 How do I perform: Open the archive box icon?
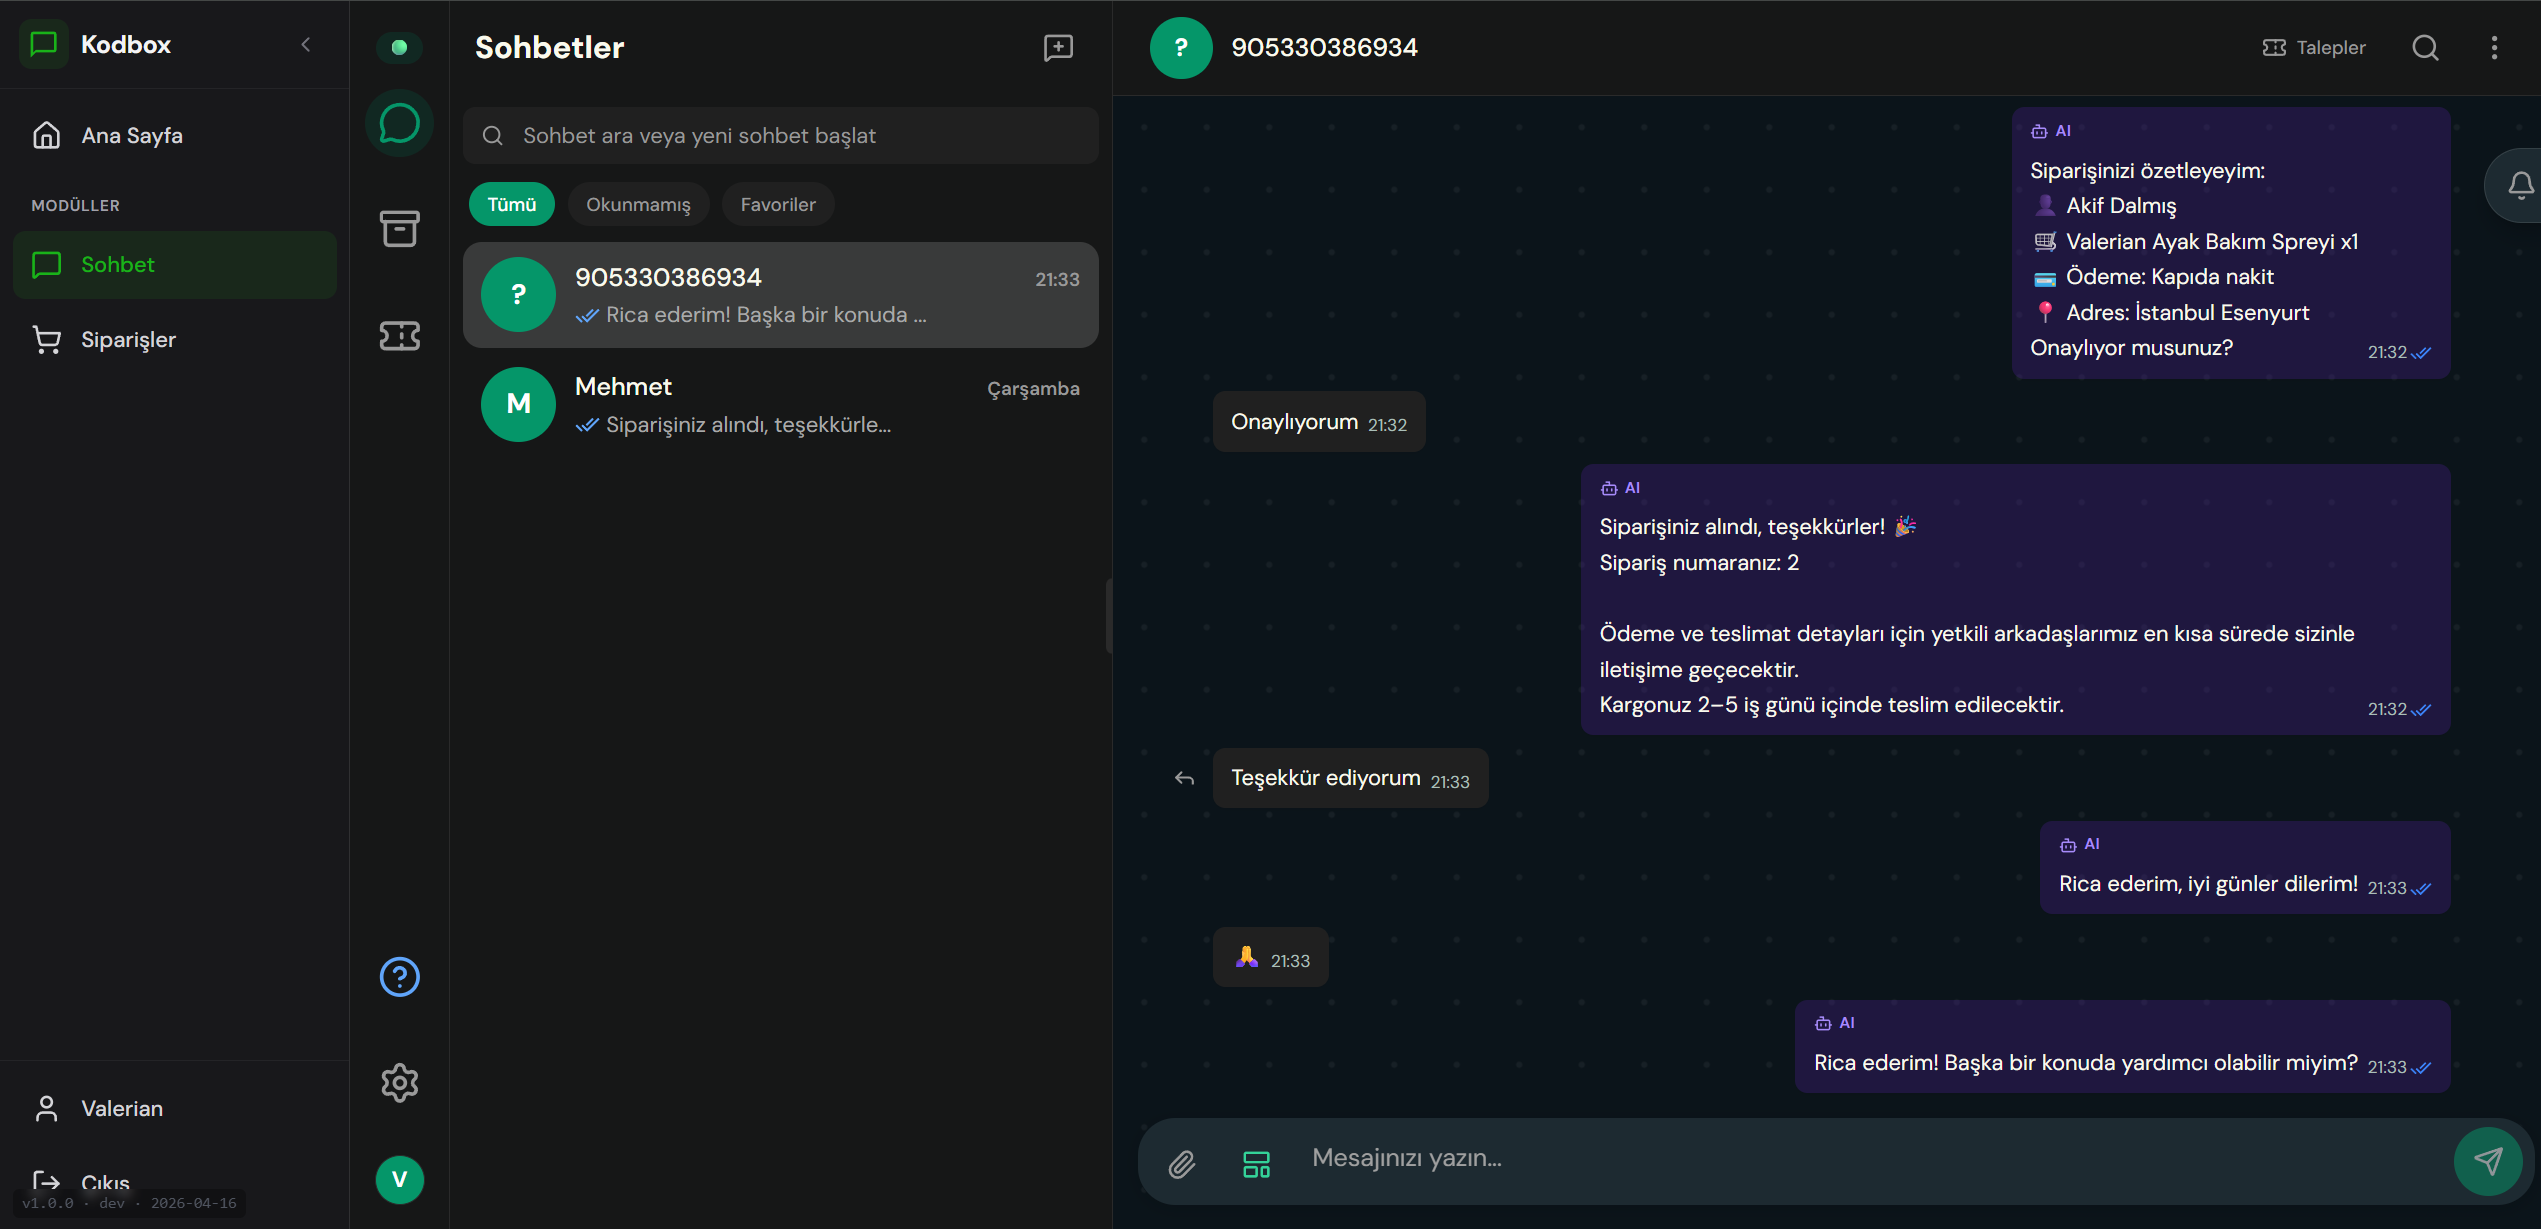click(x=399, y=229)
